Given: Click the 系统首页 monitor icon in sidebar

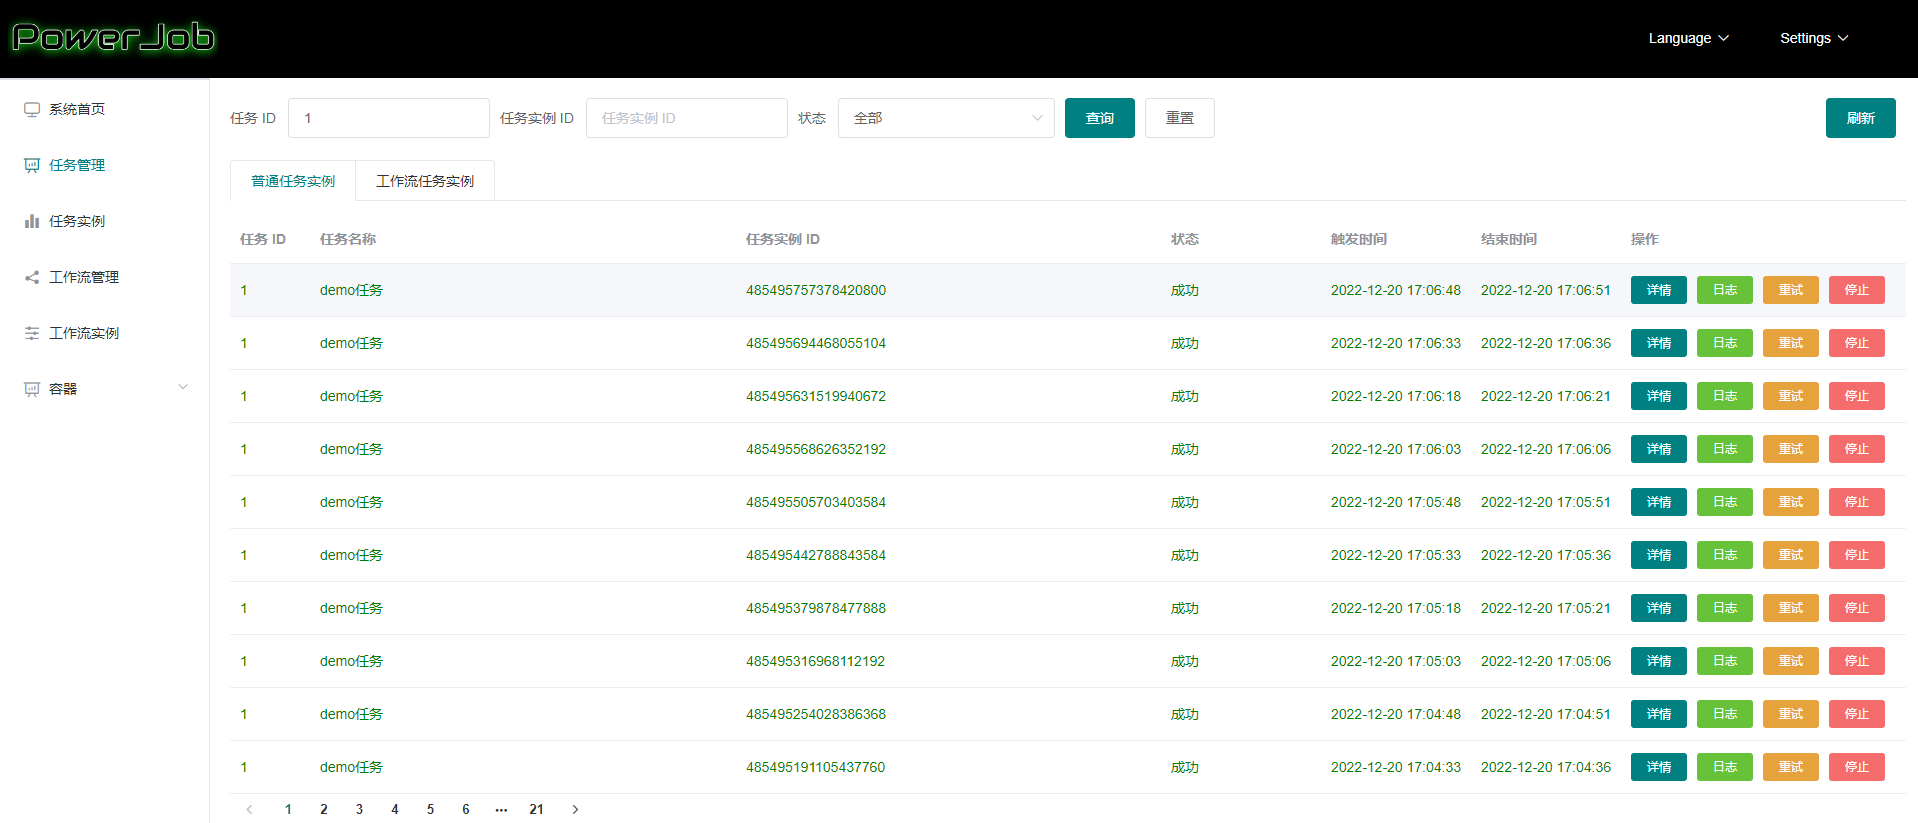Looking at the screenshot, I should click(x=32, y=109).
